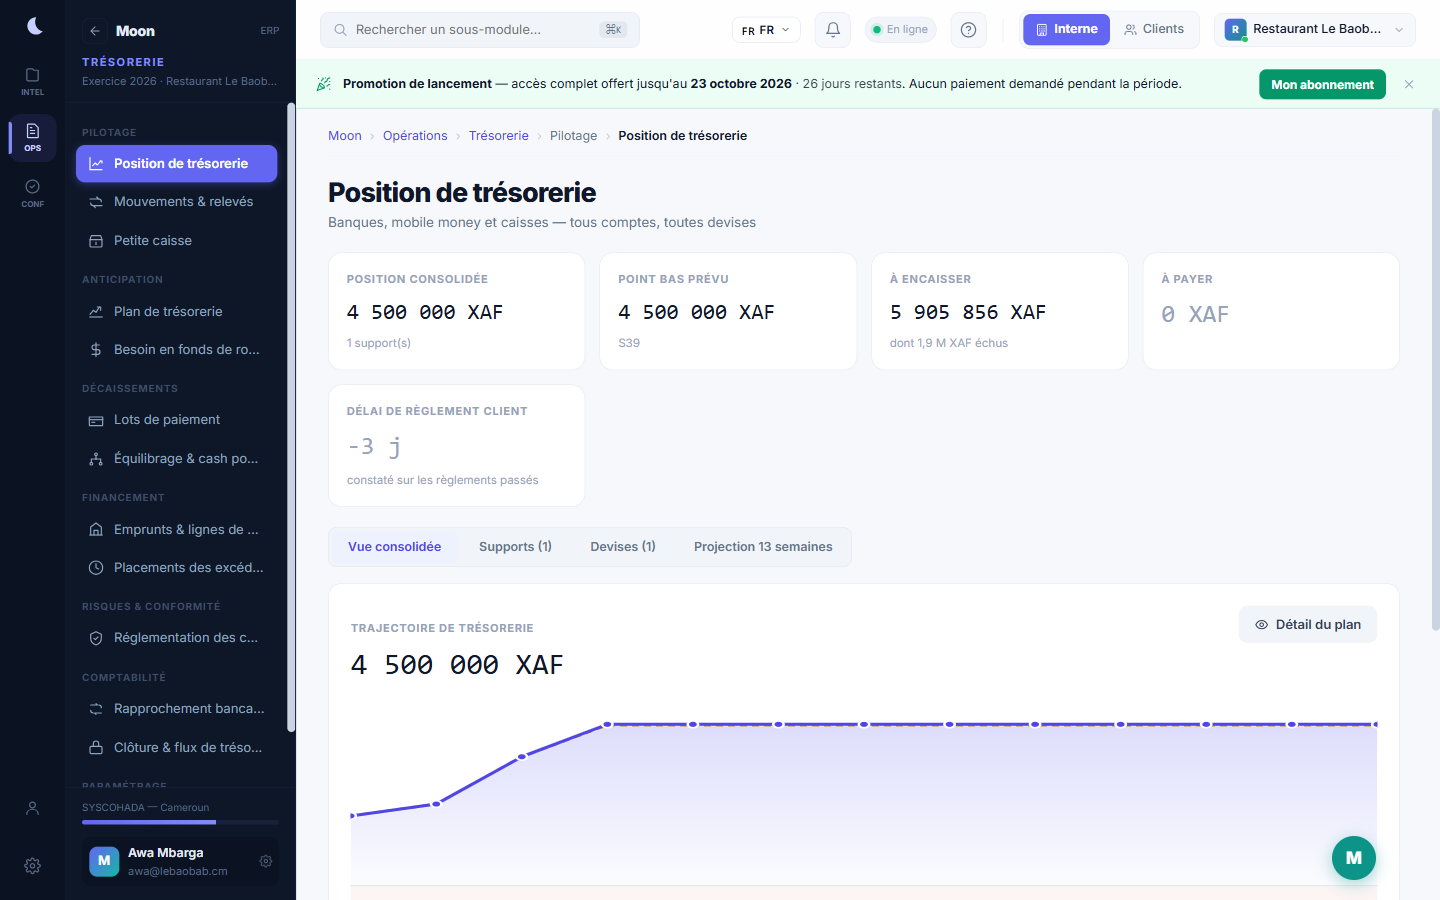Open the floating green M assistant button

click(x=1354, y=858)
